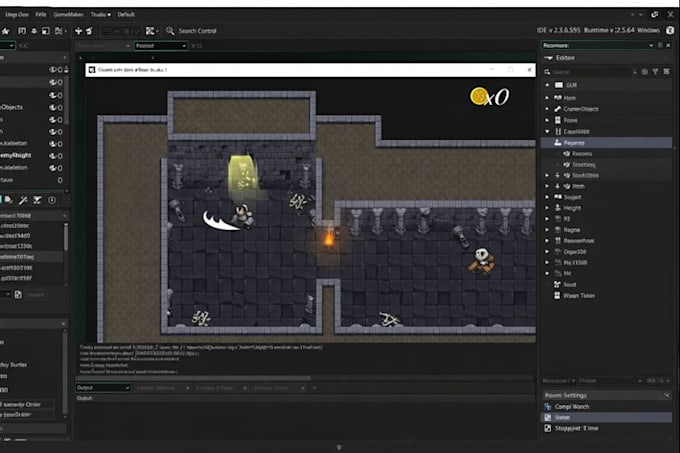The height and width of the screenshot is (453, 680).
Task: Open the Output dropdown in the bottom panel
Action: click(103, 388)
